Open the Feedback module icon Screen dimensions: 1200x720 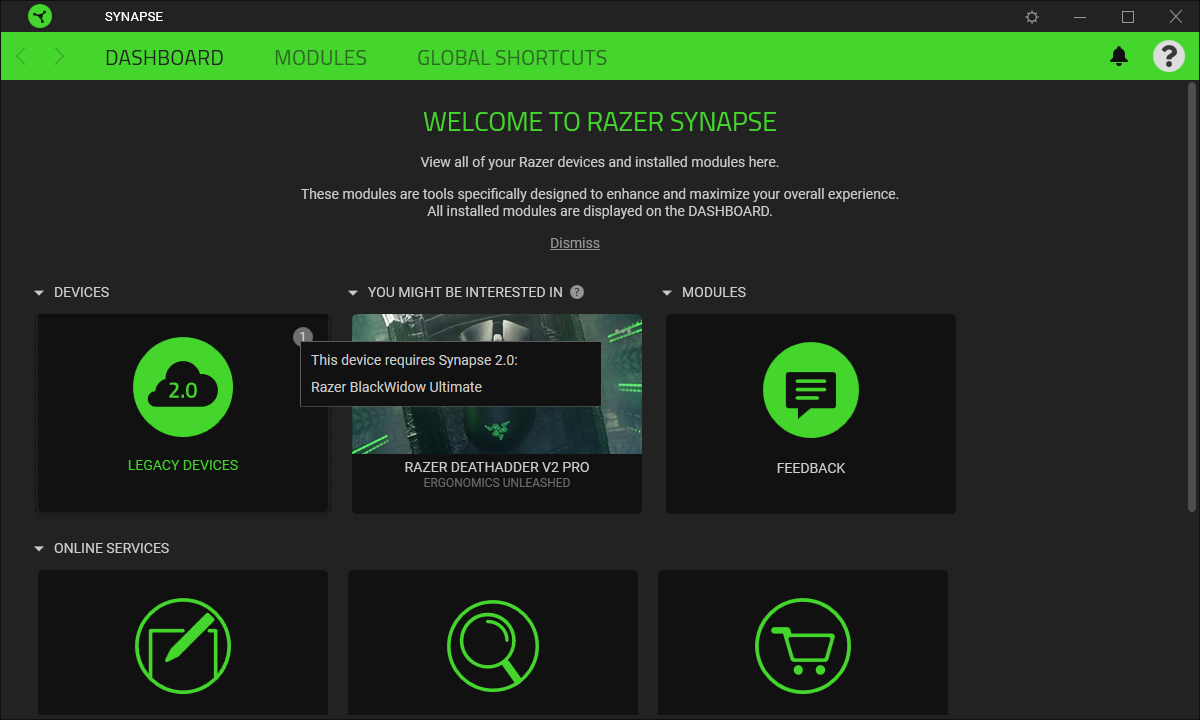811,389
